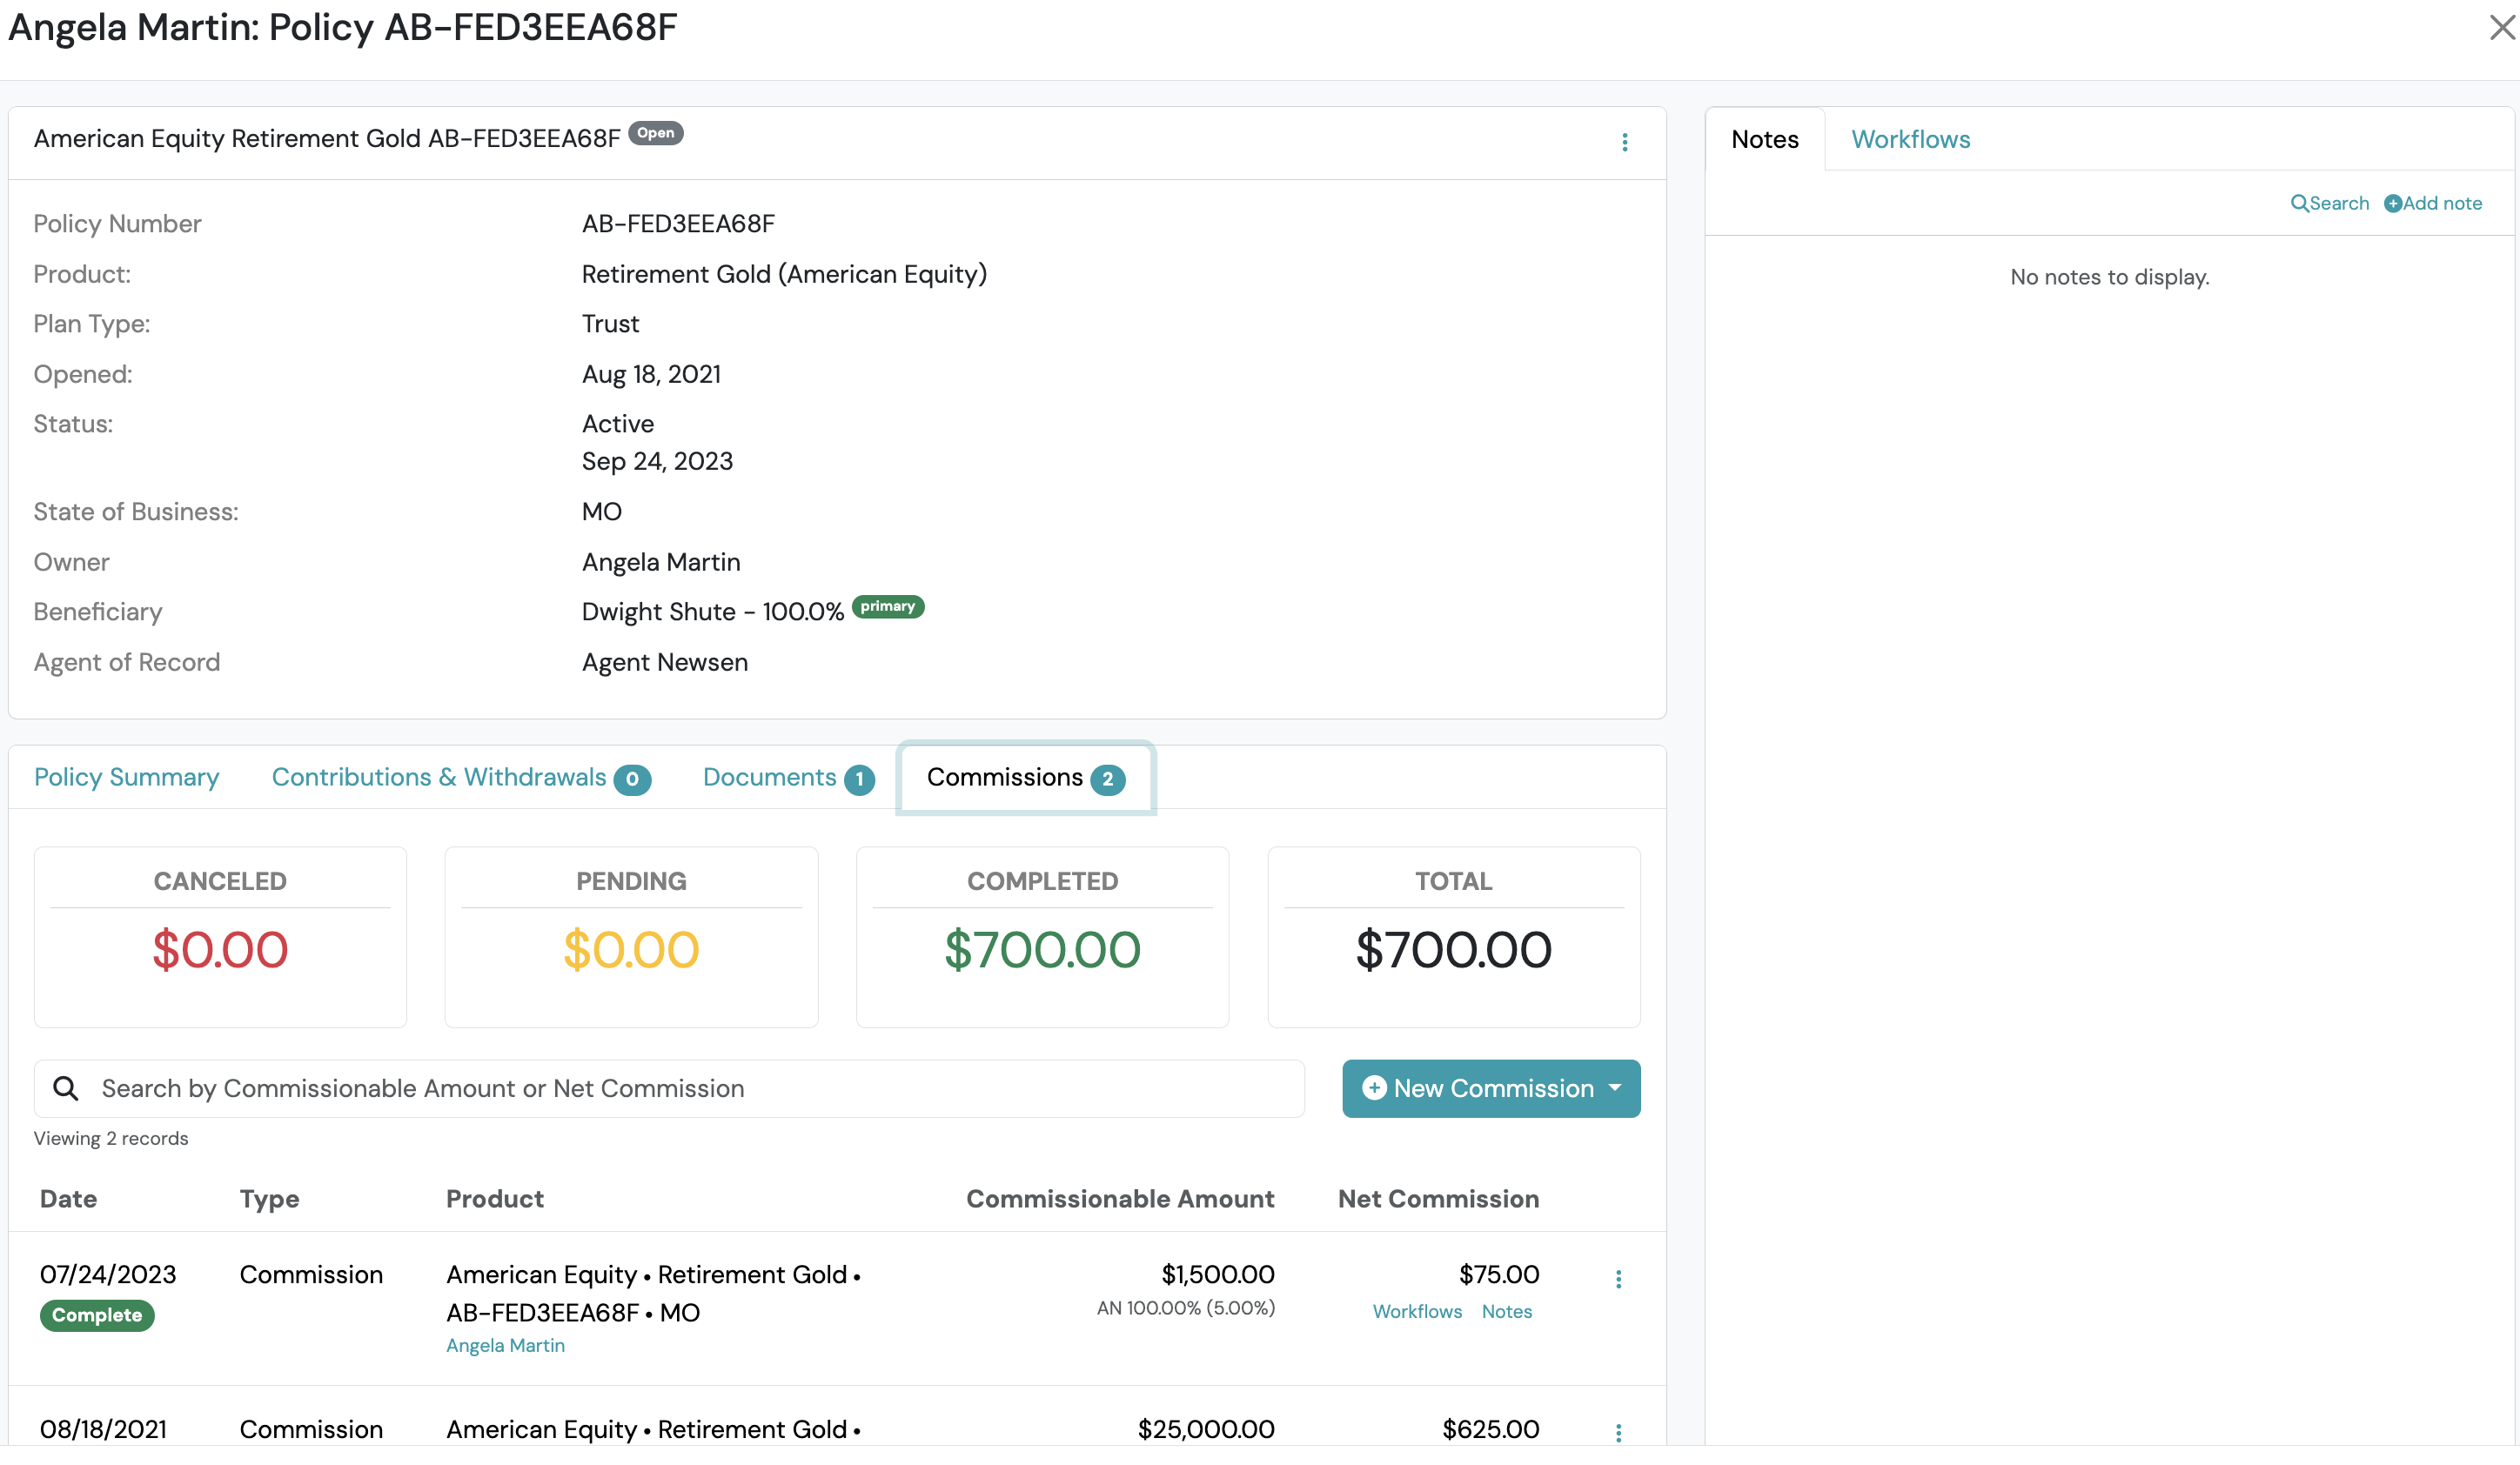Click the Retirement Gold (American Equity) product value
Image resolution: width=2520 pixels, height=1465 pixels.
click(x=784, y=274)
